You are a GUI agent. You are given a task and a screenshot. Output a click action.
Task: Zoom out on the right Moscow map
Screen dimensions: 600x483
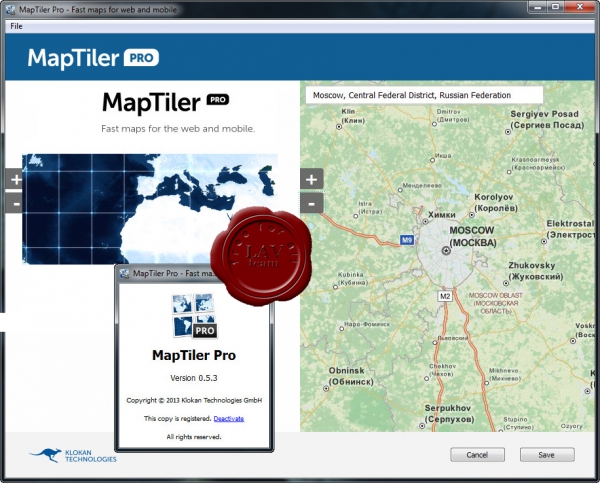click(x=311, y=204)
